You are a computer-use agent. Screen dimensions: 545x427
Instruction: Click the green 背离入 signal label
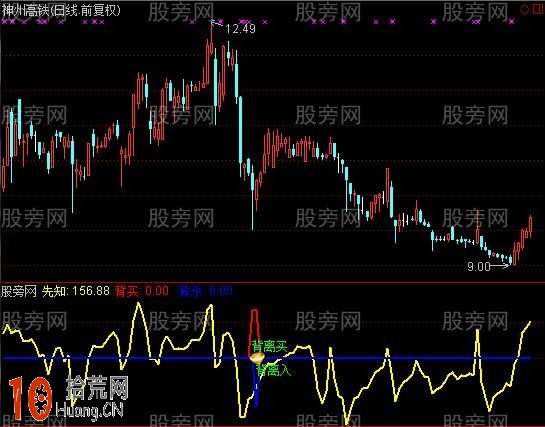click(x=274, y=370)
